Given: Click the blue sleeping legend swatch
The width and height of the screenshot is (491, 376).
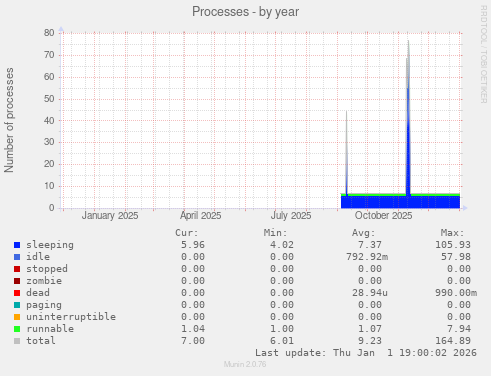Looking at the screenshot, I should pyautogui.click(x=17, y=245).
